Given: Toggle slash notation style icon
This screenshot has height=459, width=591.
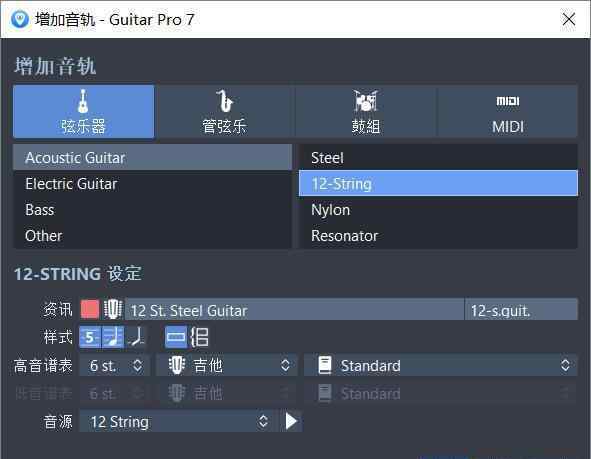Looking at the screenshot, I should coord(136,337).
